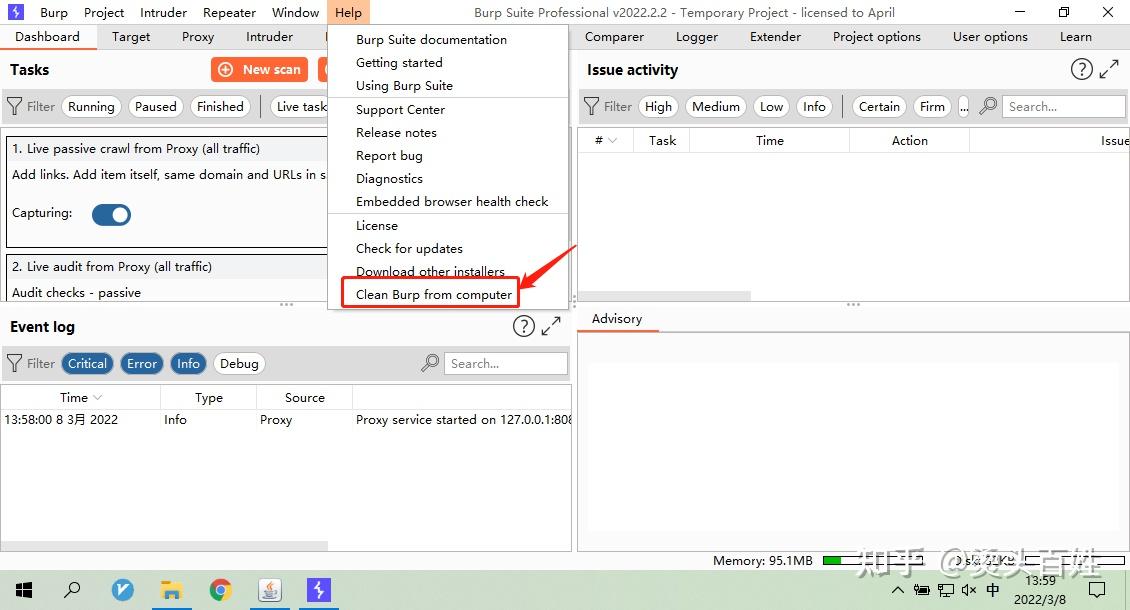Screen dimensions: 1130x610
Task: Toggle the Firm confidence filter
Action: click(x=932, y=107)
